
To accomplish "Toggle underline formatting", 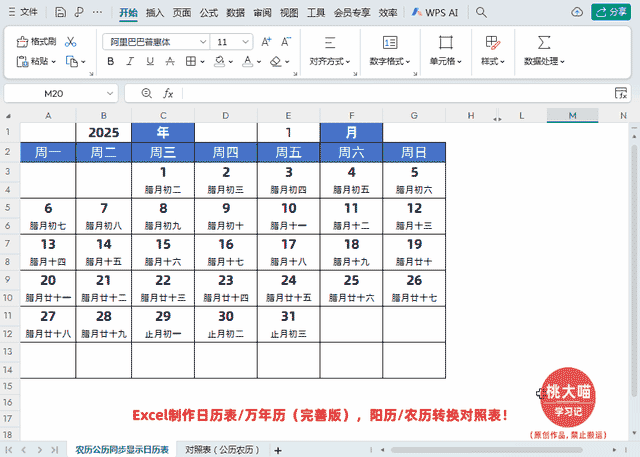I will pyautogui.click(x=150, y=61).
